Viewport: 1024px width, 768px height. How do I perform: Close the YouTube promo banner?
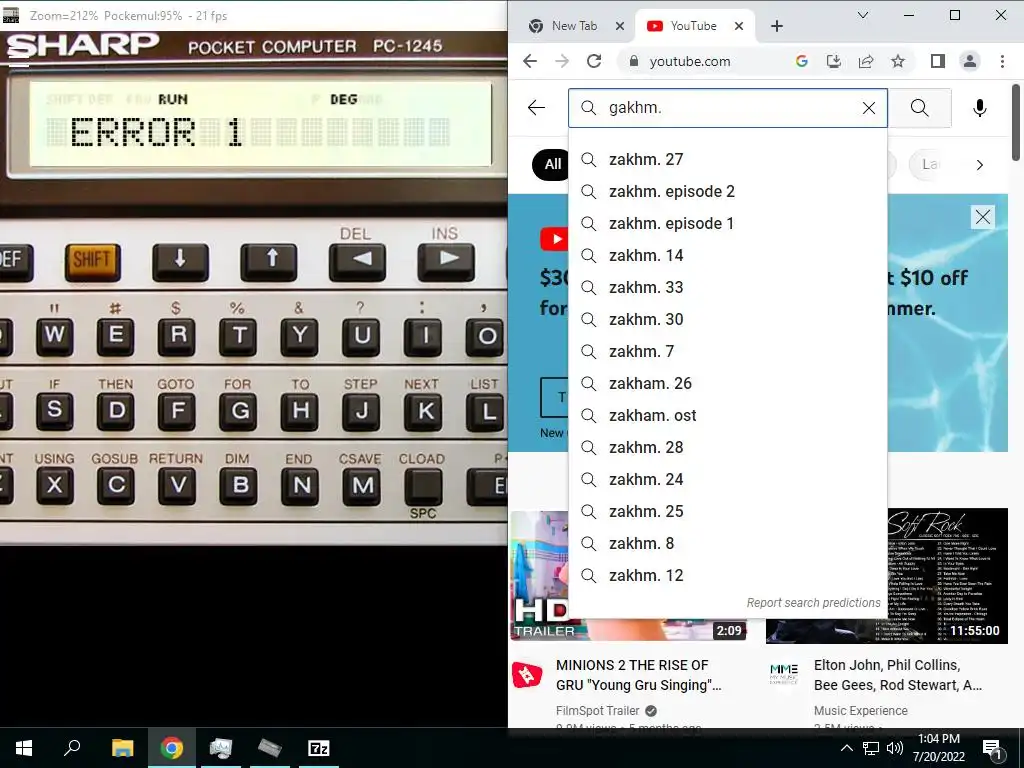[983, 217]
